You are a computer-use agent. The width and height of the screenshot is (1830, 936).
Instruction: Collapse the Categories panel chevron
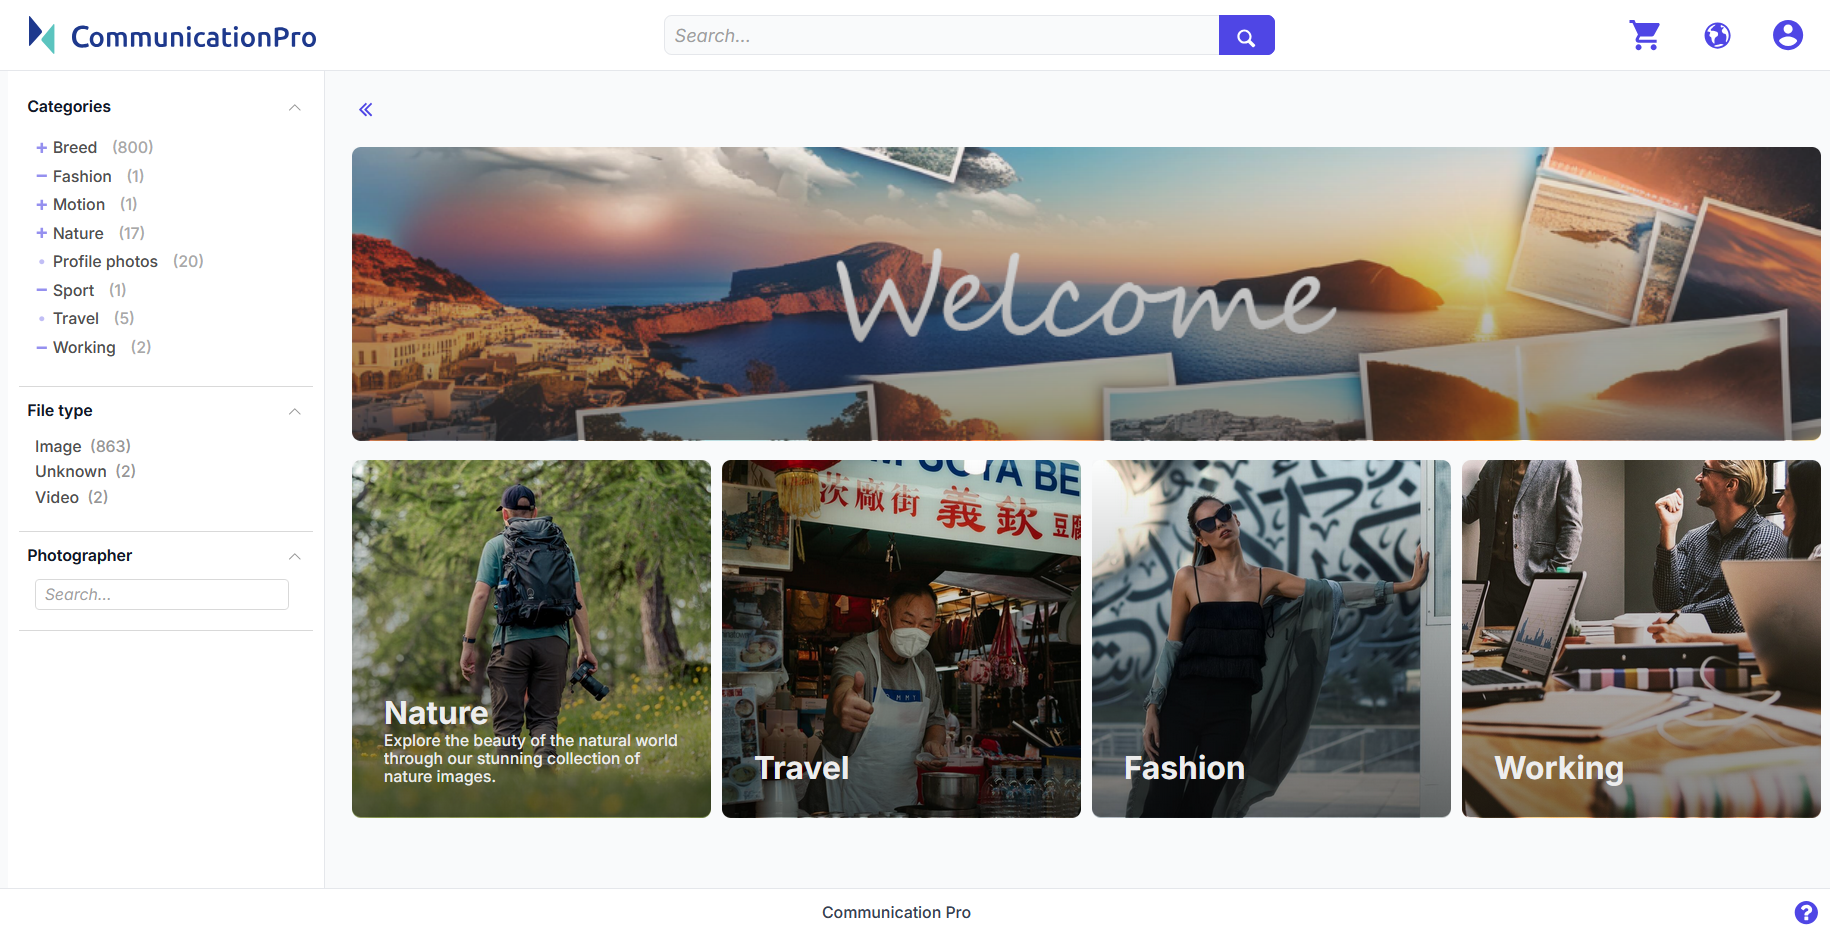tap(294, 108)
